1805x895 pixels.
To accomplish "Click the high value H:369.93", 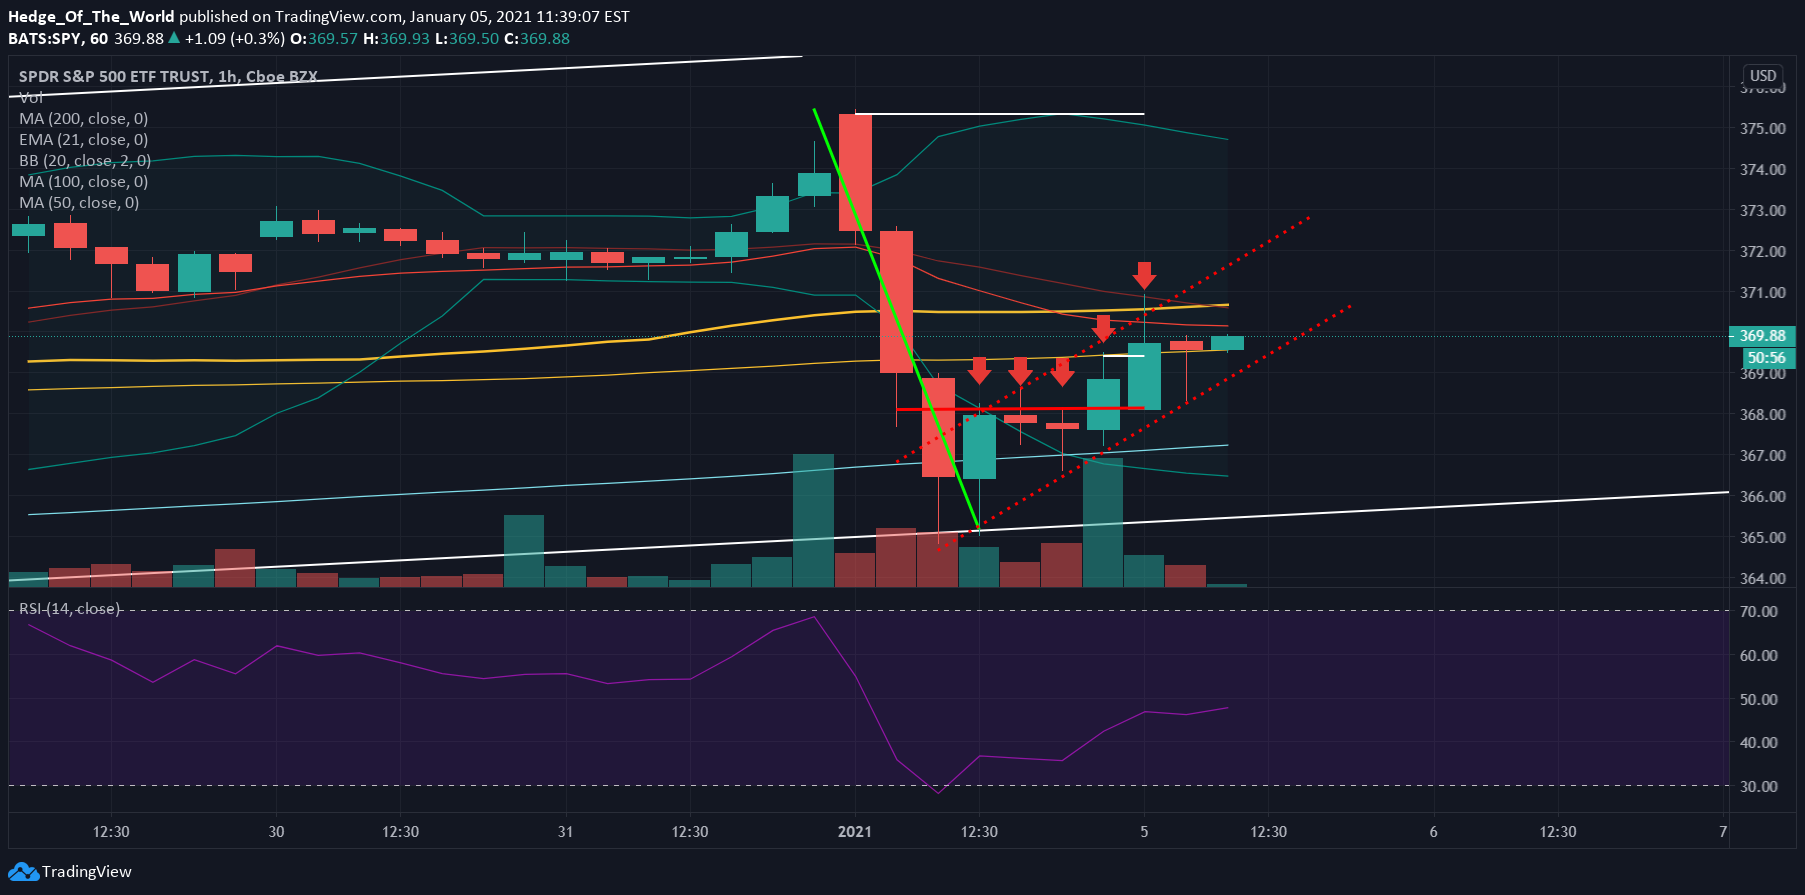I will pos(396,39).
